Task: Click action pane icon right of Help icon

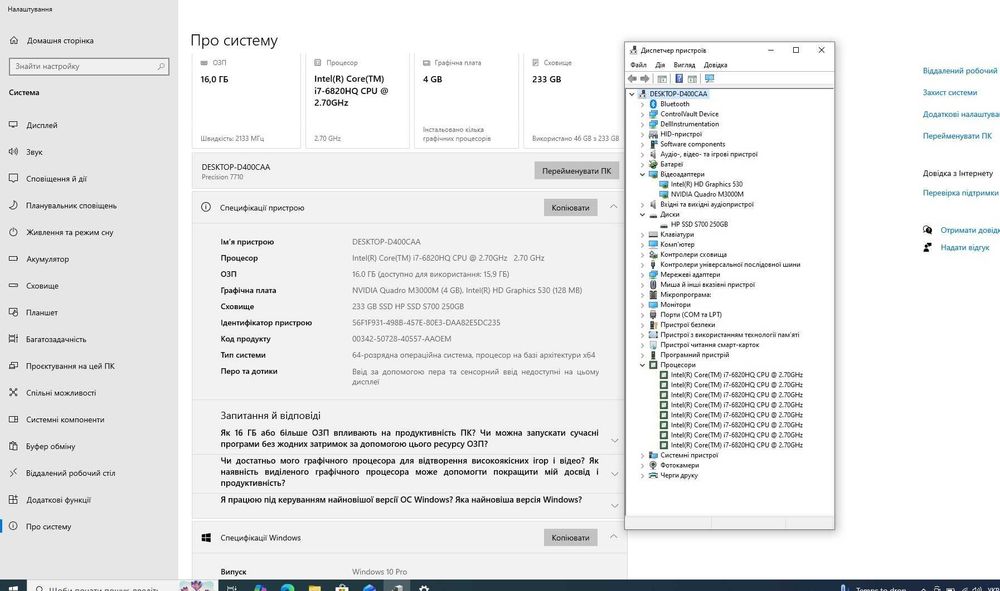Action: pyautogui.click(x=692, y=78)
